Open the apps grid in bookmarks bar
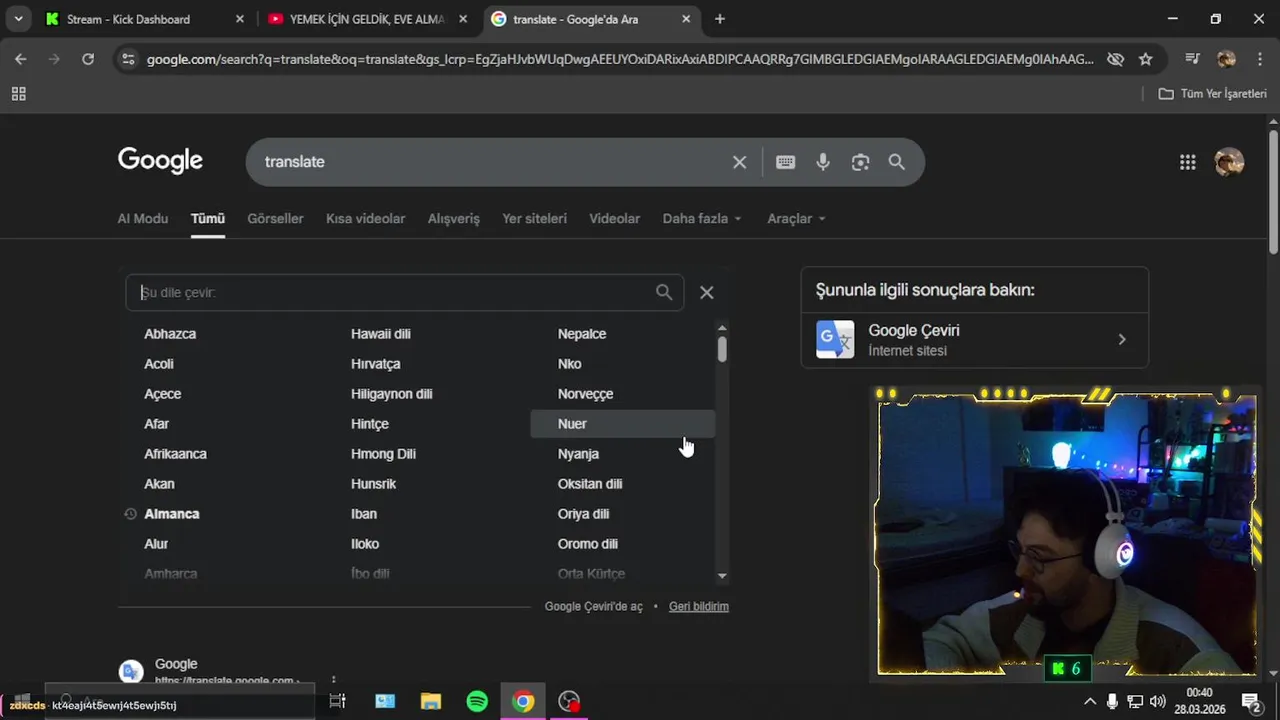 tap(18, 94)
